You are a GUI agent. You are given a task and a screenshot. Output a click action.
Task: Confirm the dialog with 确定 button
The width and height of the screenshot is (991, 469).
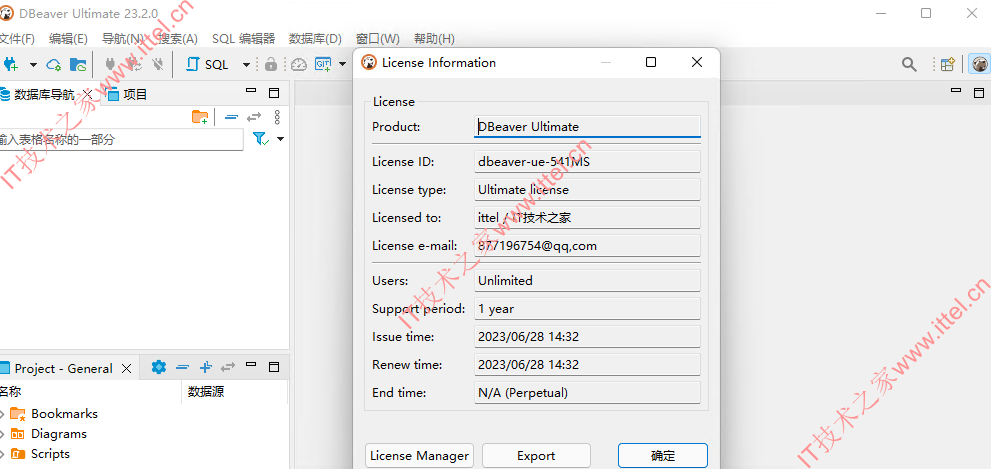click(663, 456)
